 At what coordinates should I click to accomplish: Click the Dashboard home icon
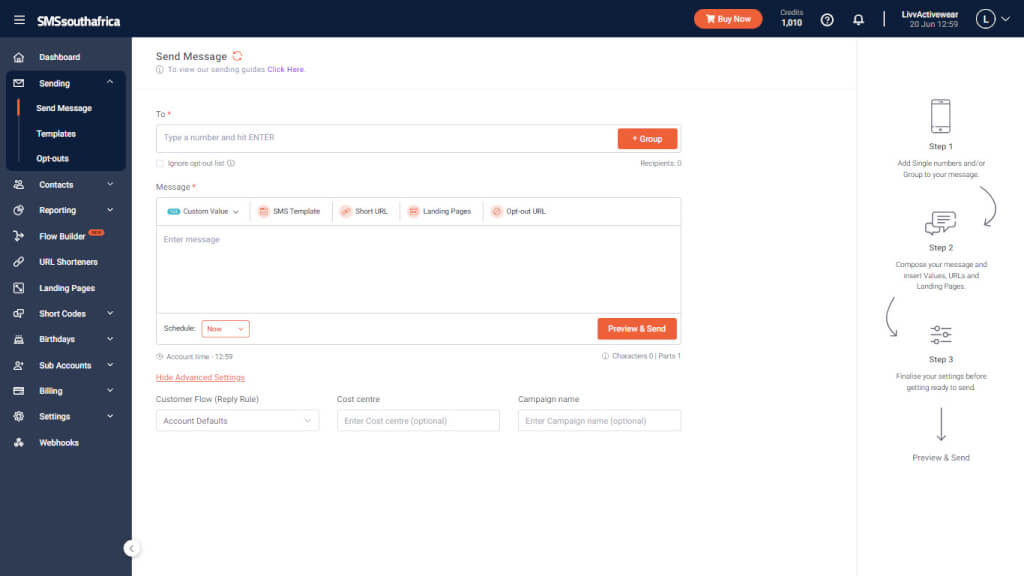[18, 57]
